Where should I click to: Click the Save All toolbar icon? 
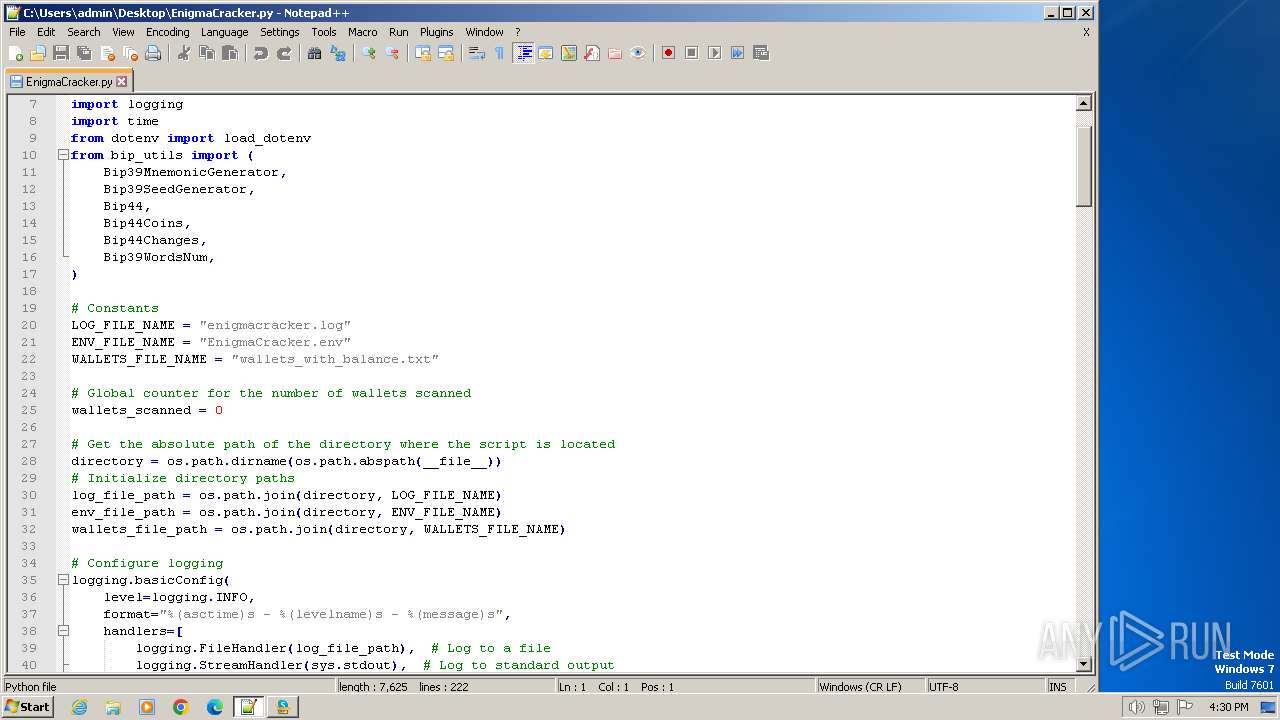tap(84, 53)
